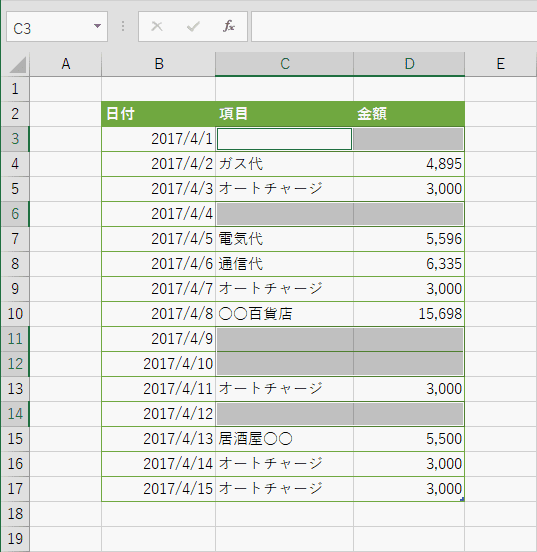Viewport: 537px width, 552px height.
Task: Select the cell with value 15,698
Action: click(x=409, y=314)
